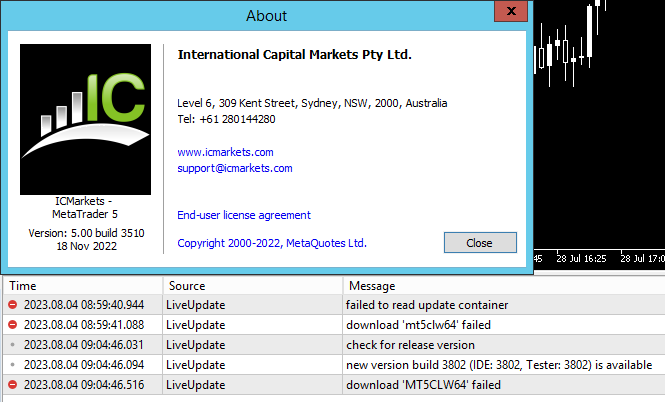
Task: Select the 'failed to read update container' message
Action: 427,305
